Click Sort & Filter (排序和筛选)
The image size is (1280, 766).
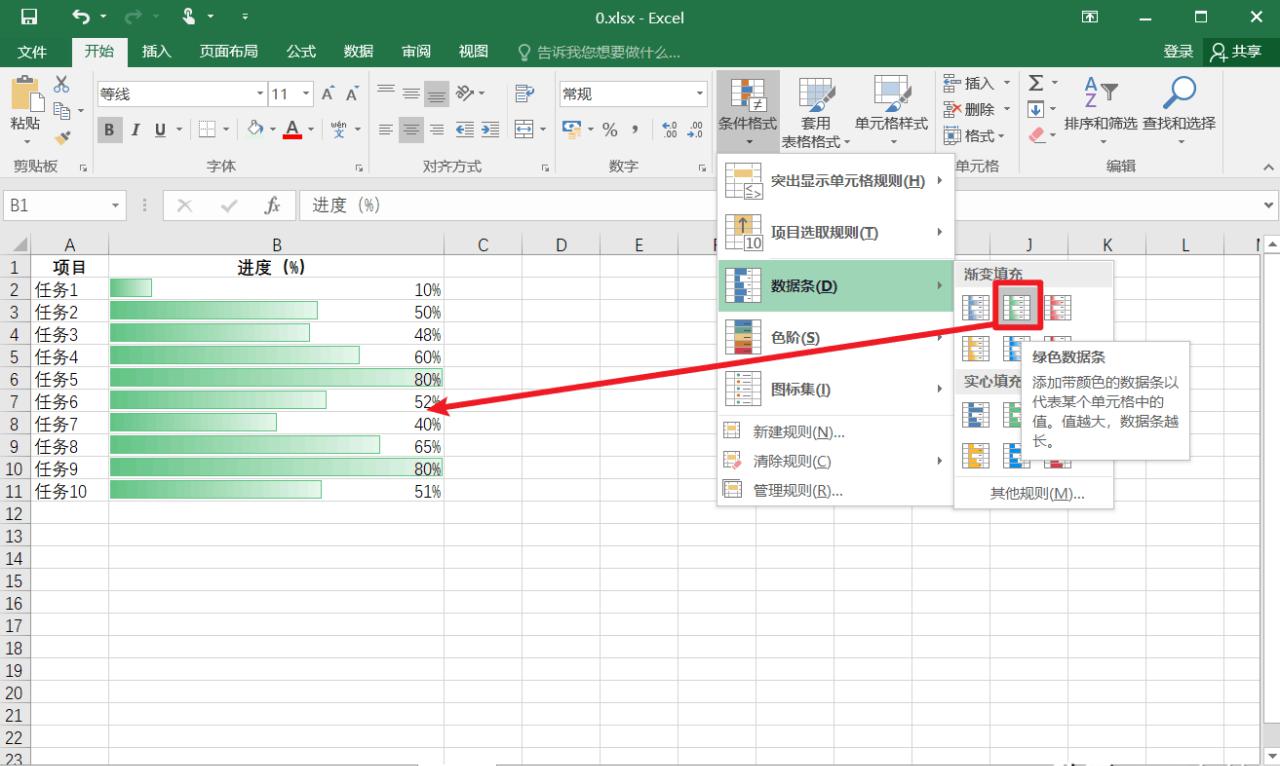[1100, 110]
